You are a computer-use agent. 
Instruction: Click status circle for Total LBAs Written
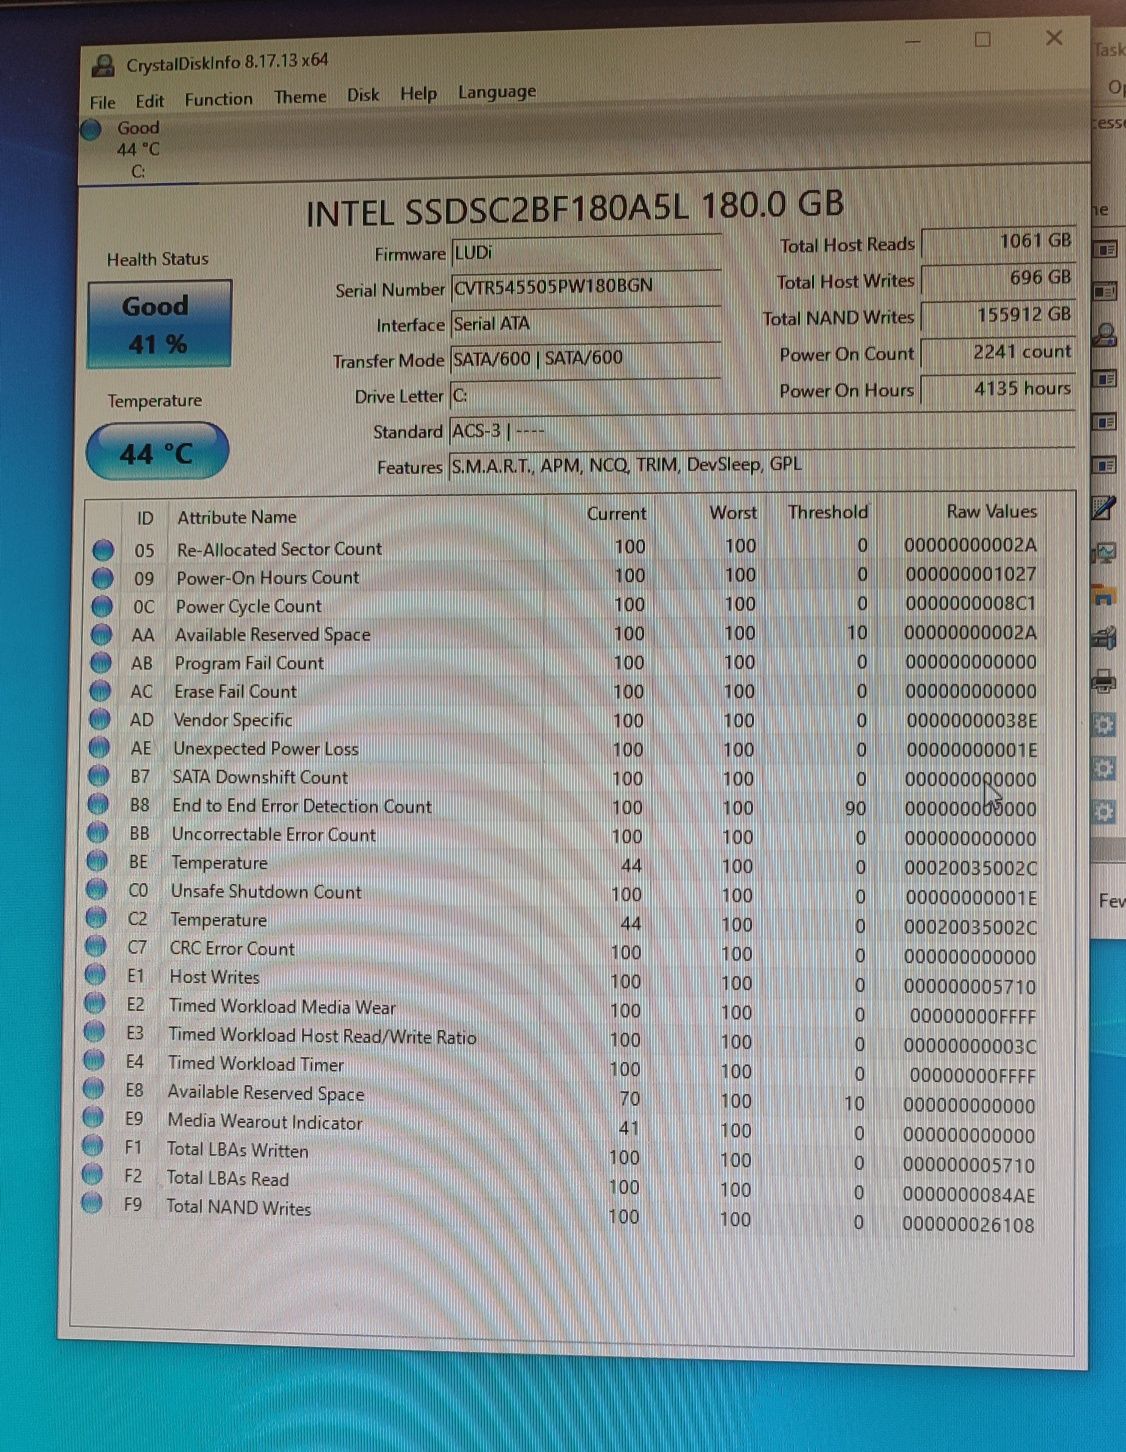(x=93, y=1145)
